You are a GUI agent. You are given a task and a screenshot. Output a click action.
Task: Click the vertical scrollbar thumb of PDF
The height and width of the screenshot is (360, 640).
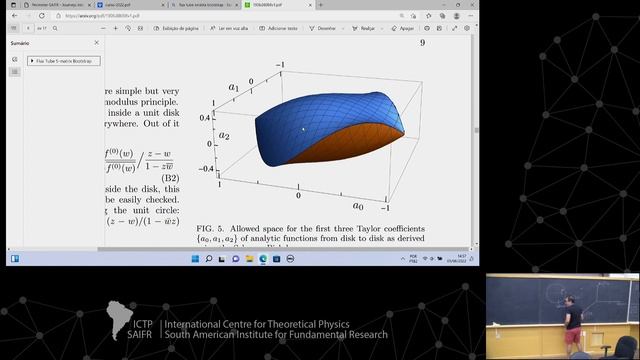tap(476, 130)
